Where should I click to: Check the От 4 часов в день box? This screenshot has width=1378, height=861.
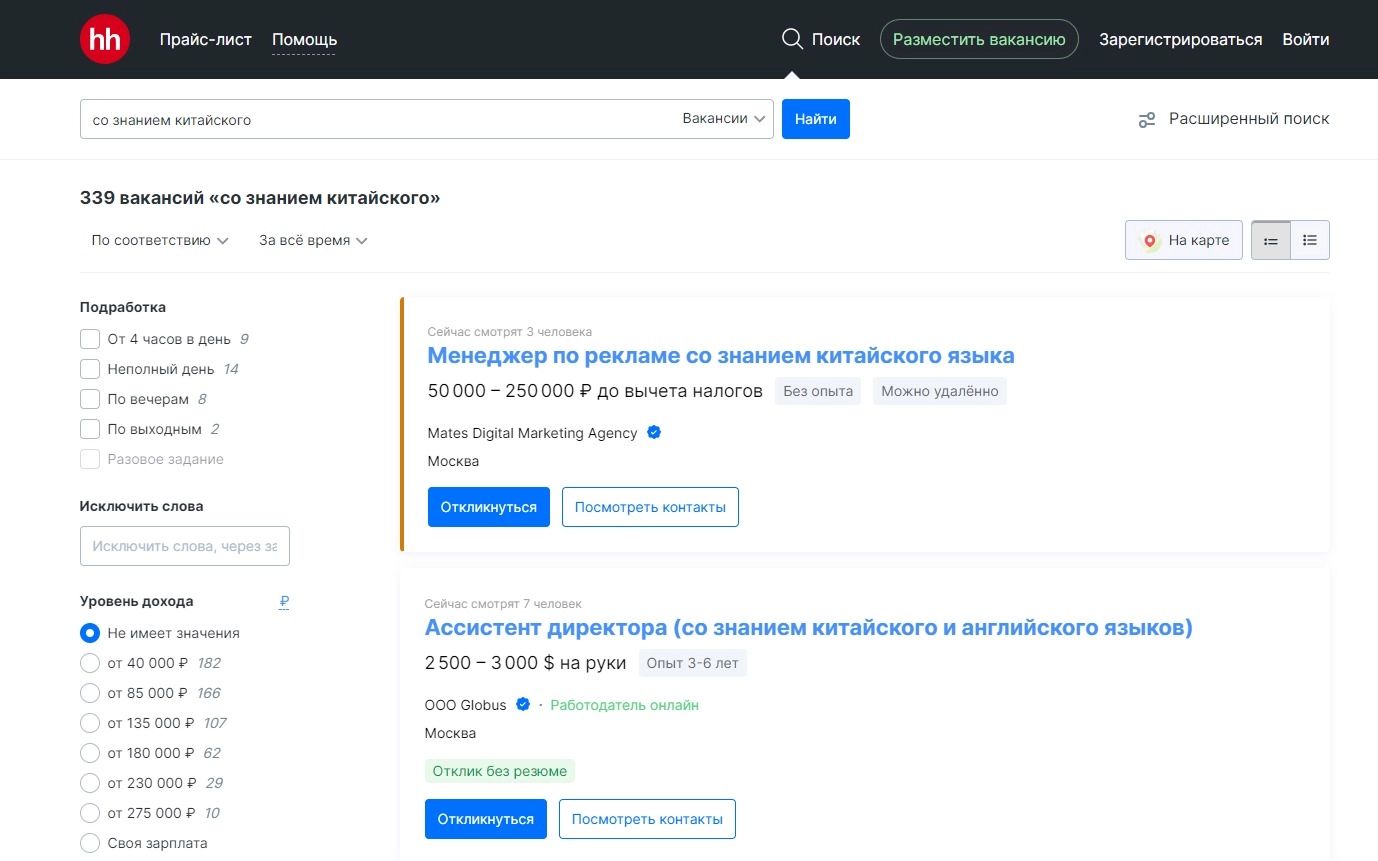click(90, 339)
